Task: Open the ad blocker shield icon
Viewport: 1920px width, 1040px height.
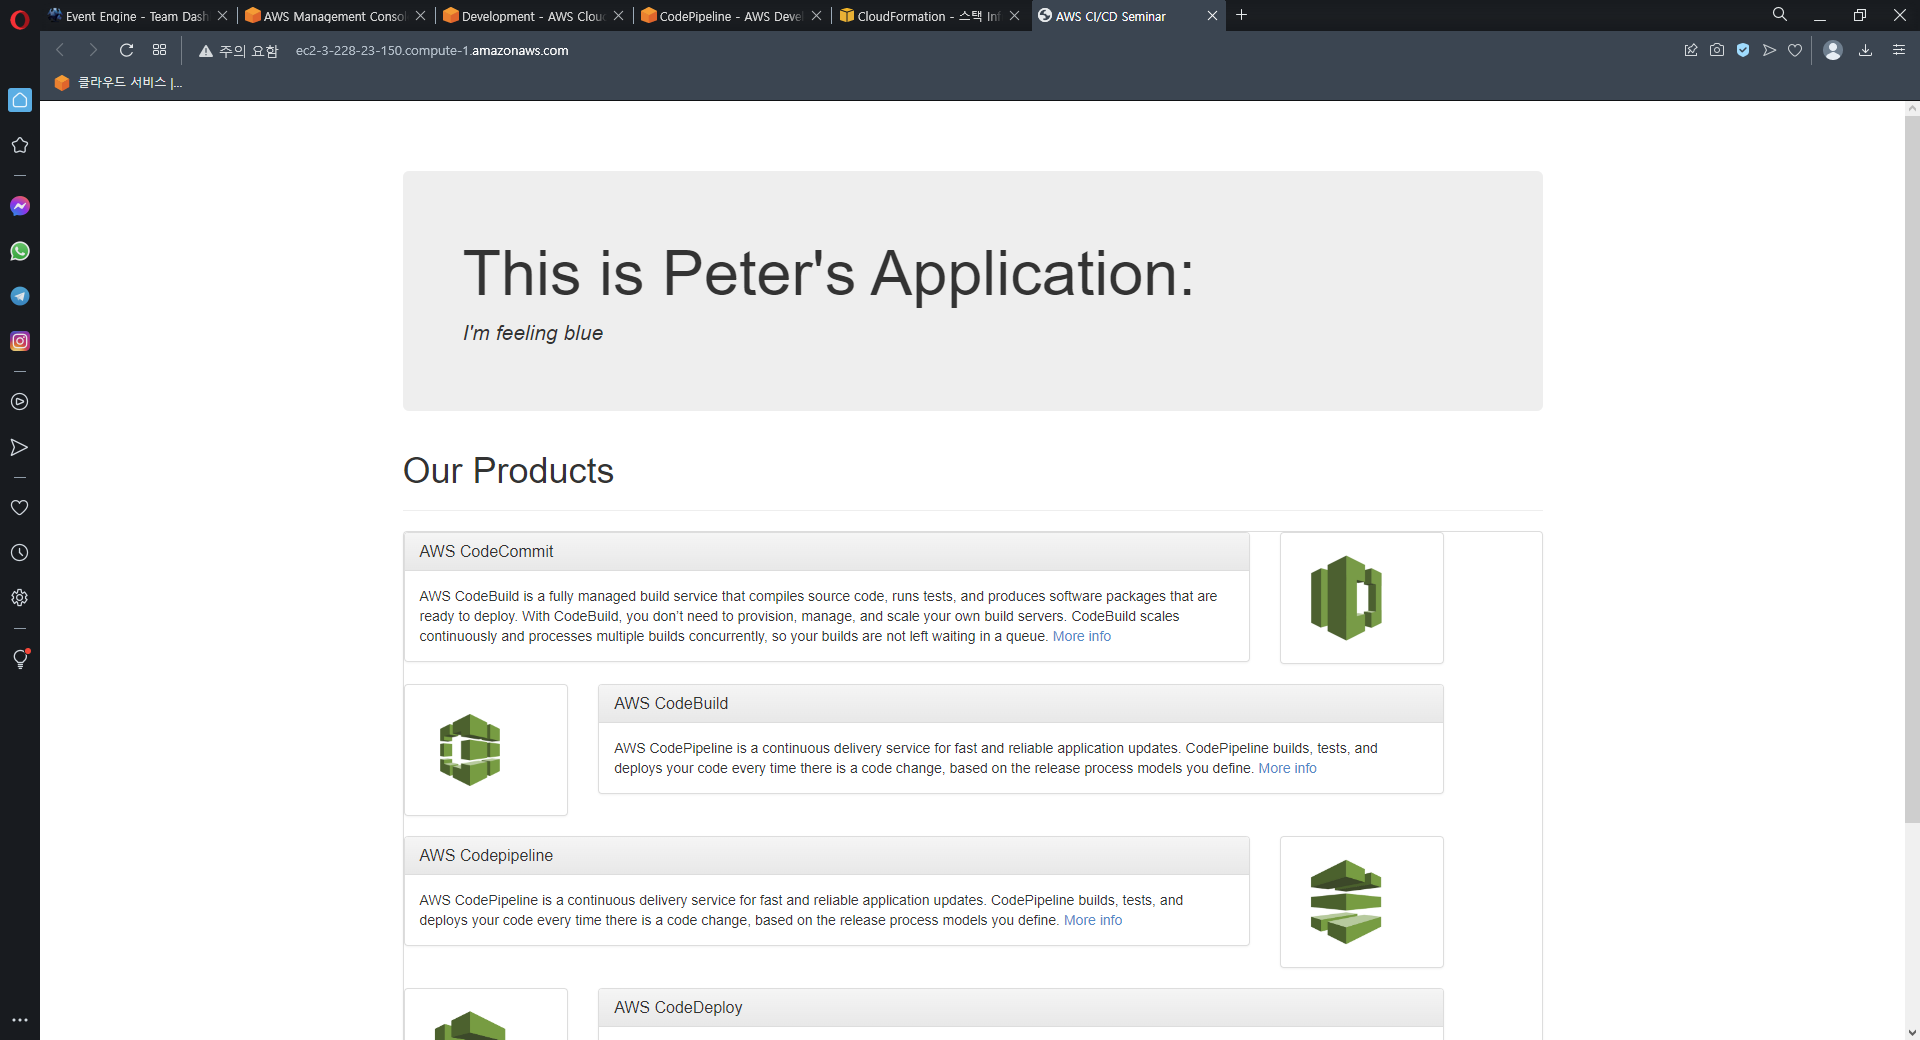Action: point(1743,50)
